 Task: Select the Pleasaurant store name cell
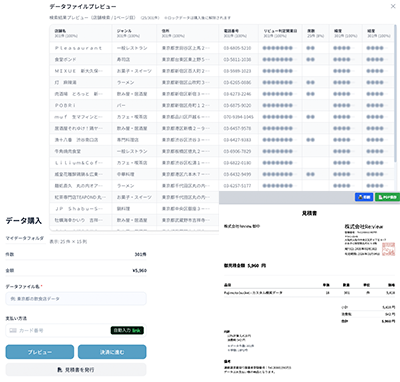point(81,48)
